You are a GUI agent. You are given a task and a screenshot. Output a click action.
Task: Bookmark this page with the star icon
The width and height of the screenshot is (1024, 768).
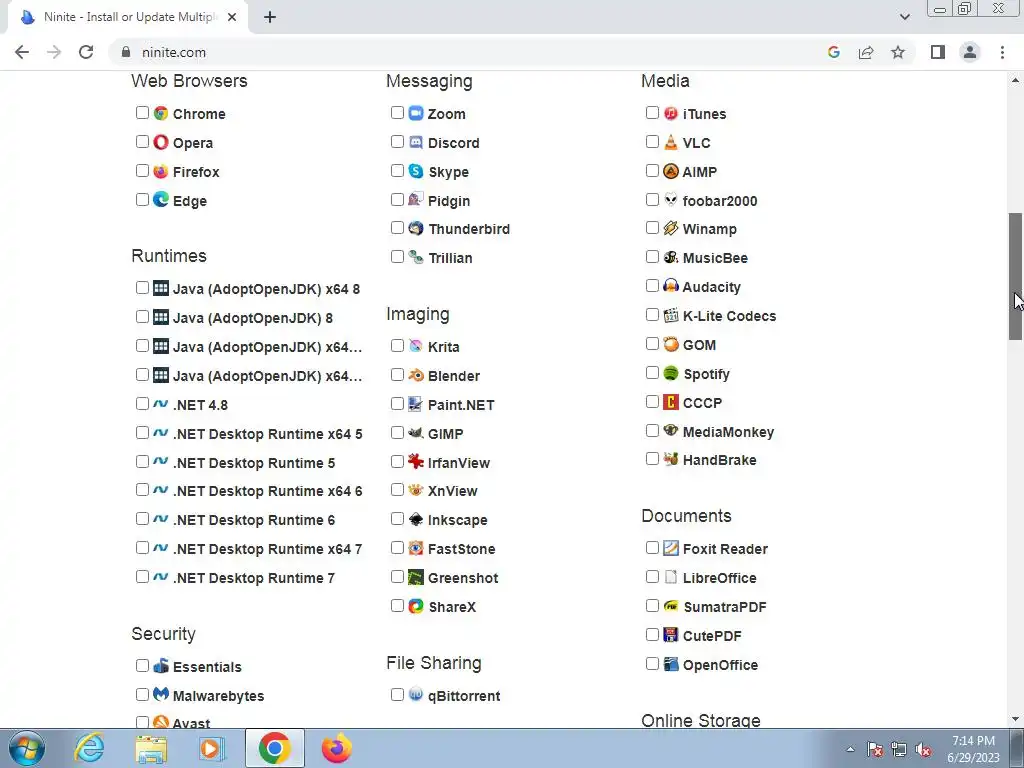(x=898, y=52)
